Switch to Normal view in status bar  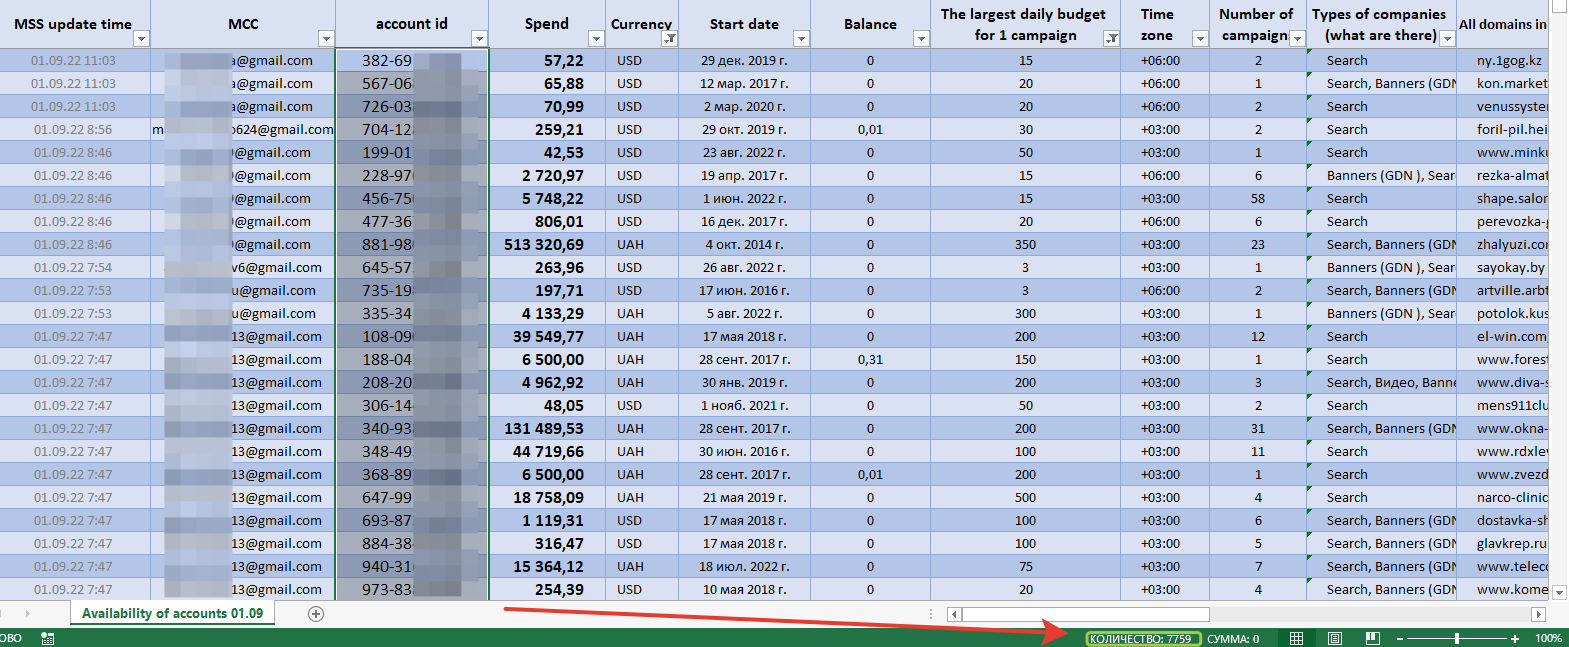(x=1296, y=638)
